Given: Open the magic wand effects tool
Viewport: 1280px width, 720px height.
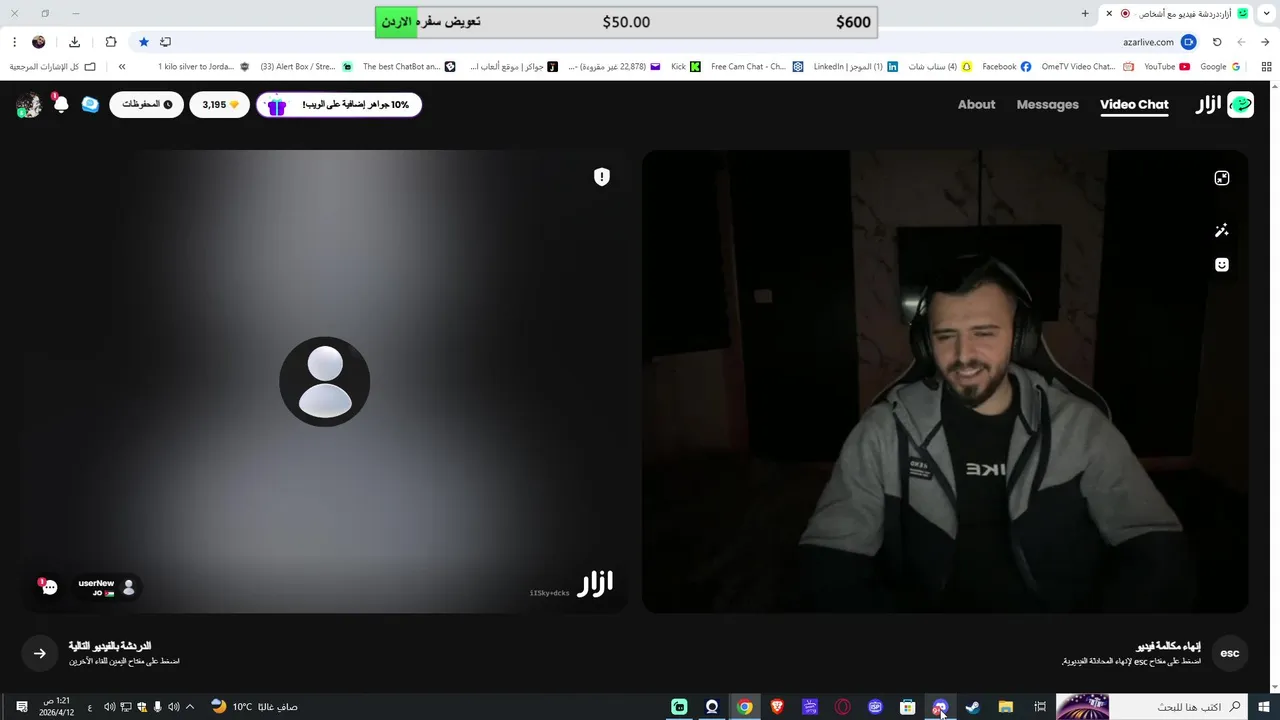Looking at the screenshot, I should 1221,231.
